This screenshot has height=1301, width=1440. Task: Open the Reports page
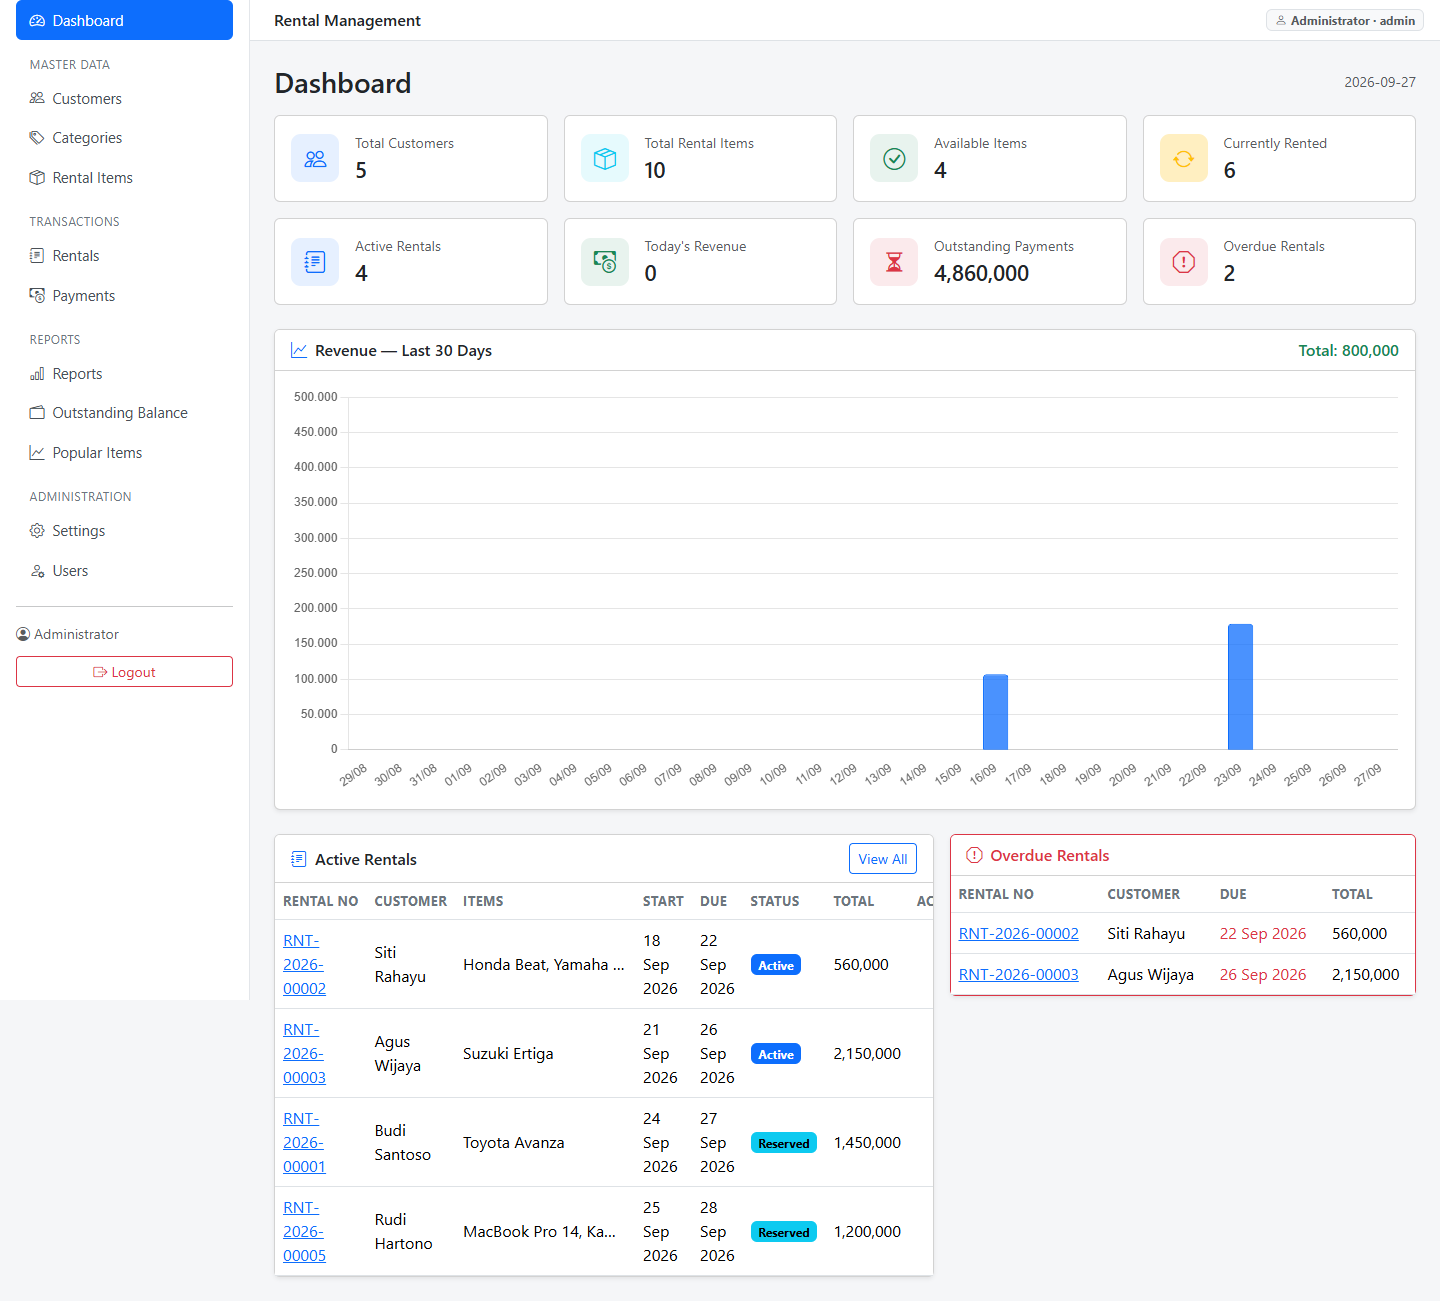(x=124, y=374)
